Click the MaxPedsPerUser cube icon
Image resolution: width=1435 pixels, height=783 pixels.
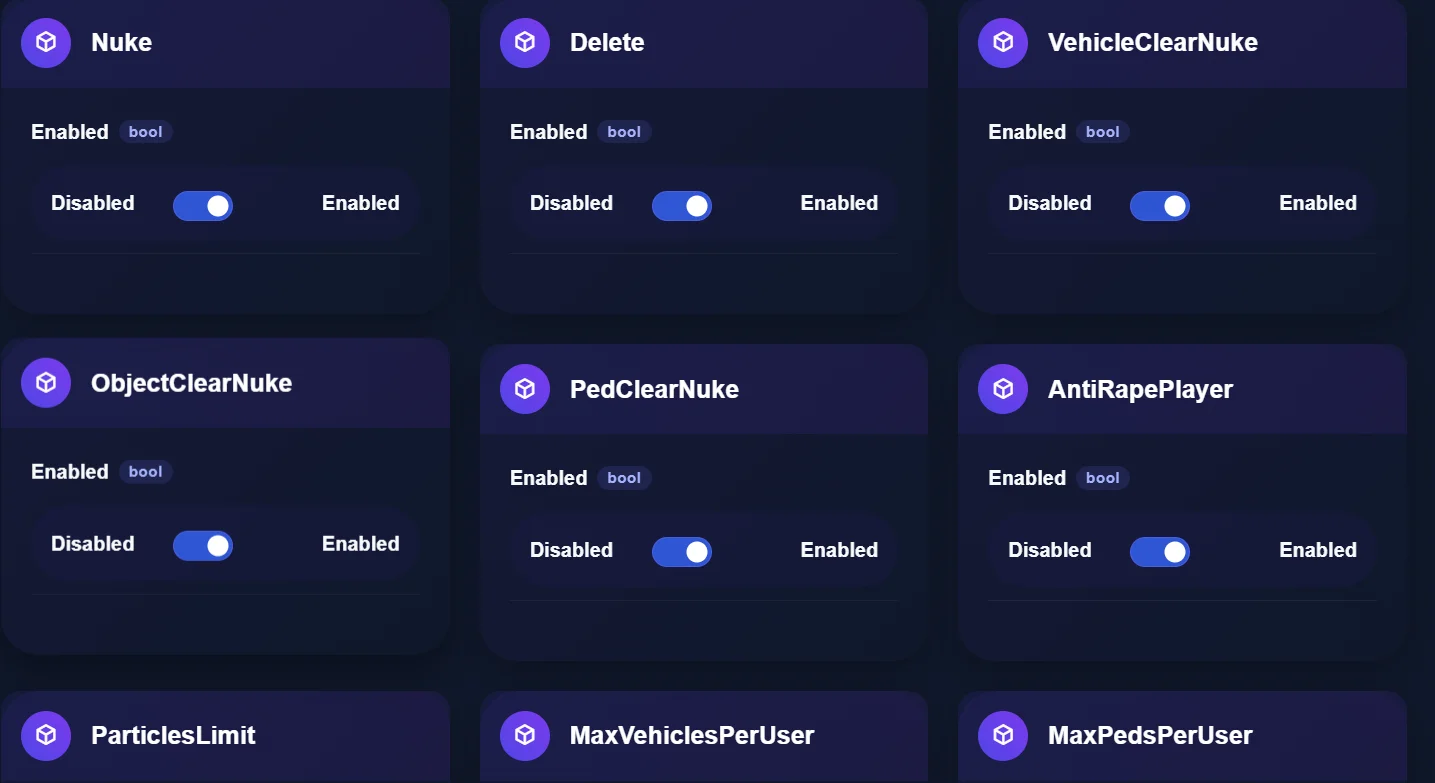(1003, 736)
